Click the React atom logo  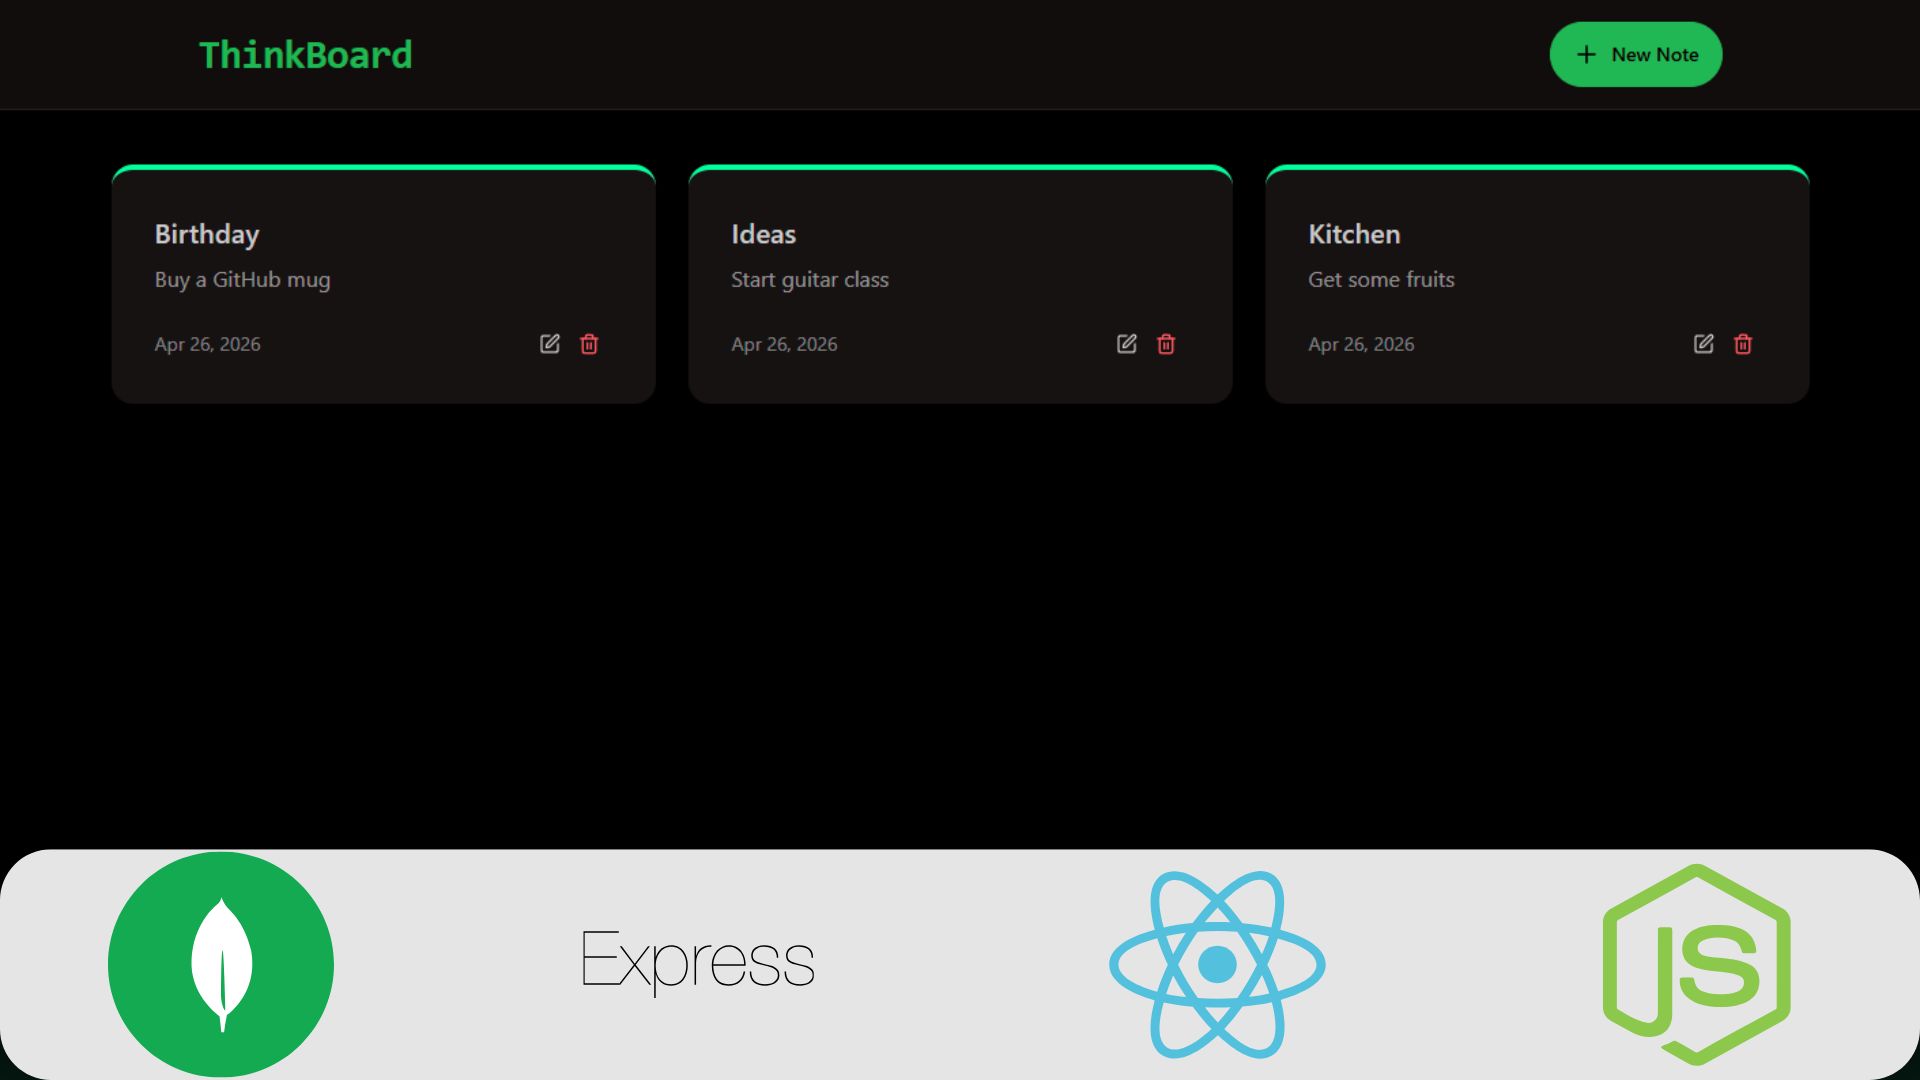click(1217, 965)
